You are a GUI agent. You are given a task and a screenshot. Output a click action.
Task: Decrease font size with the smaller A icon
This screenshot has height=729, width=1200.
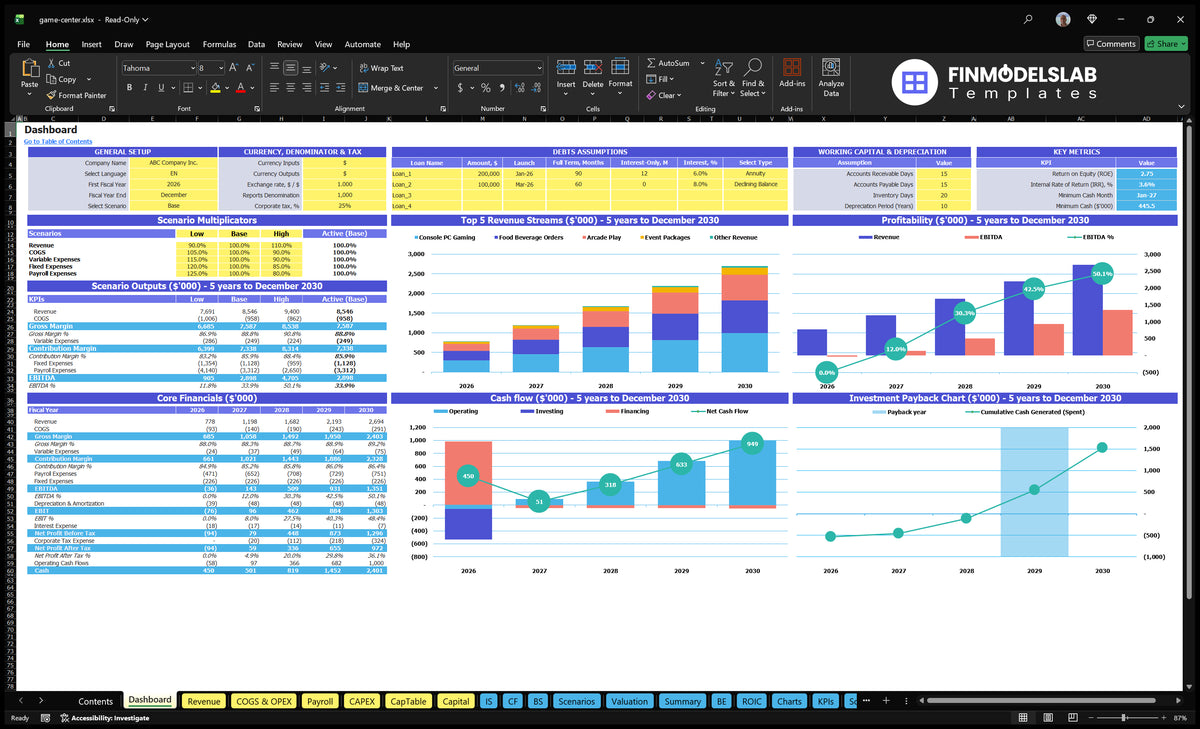[x=250, y=67]
